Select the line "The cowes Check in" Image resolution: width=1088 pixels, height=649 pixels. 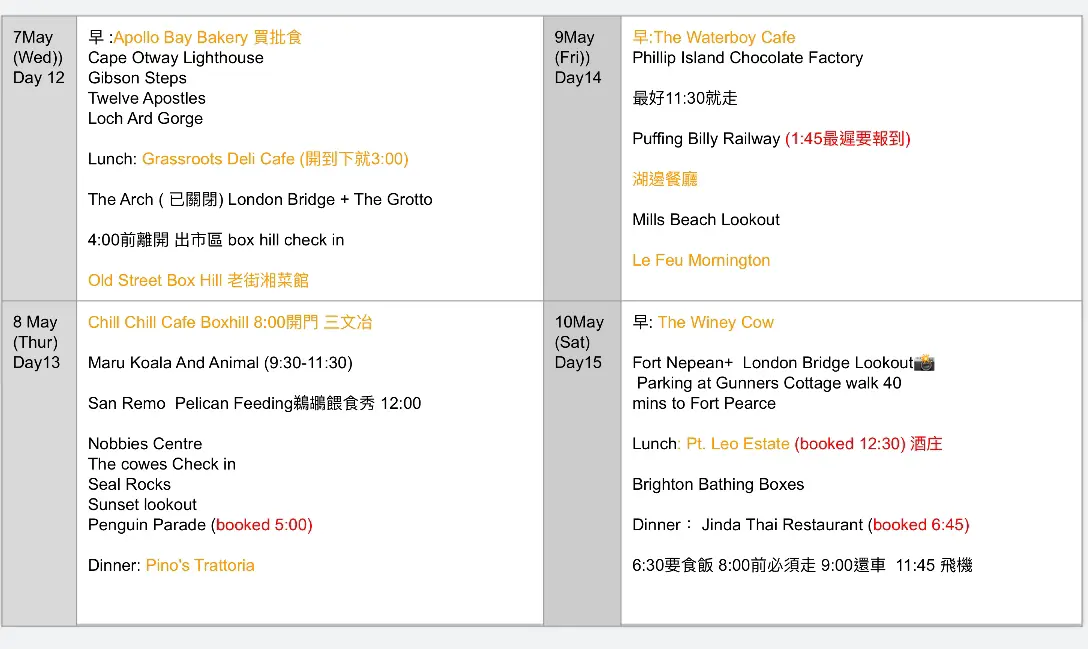[162, 464]
